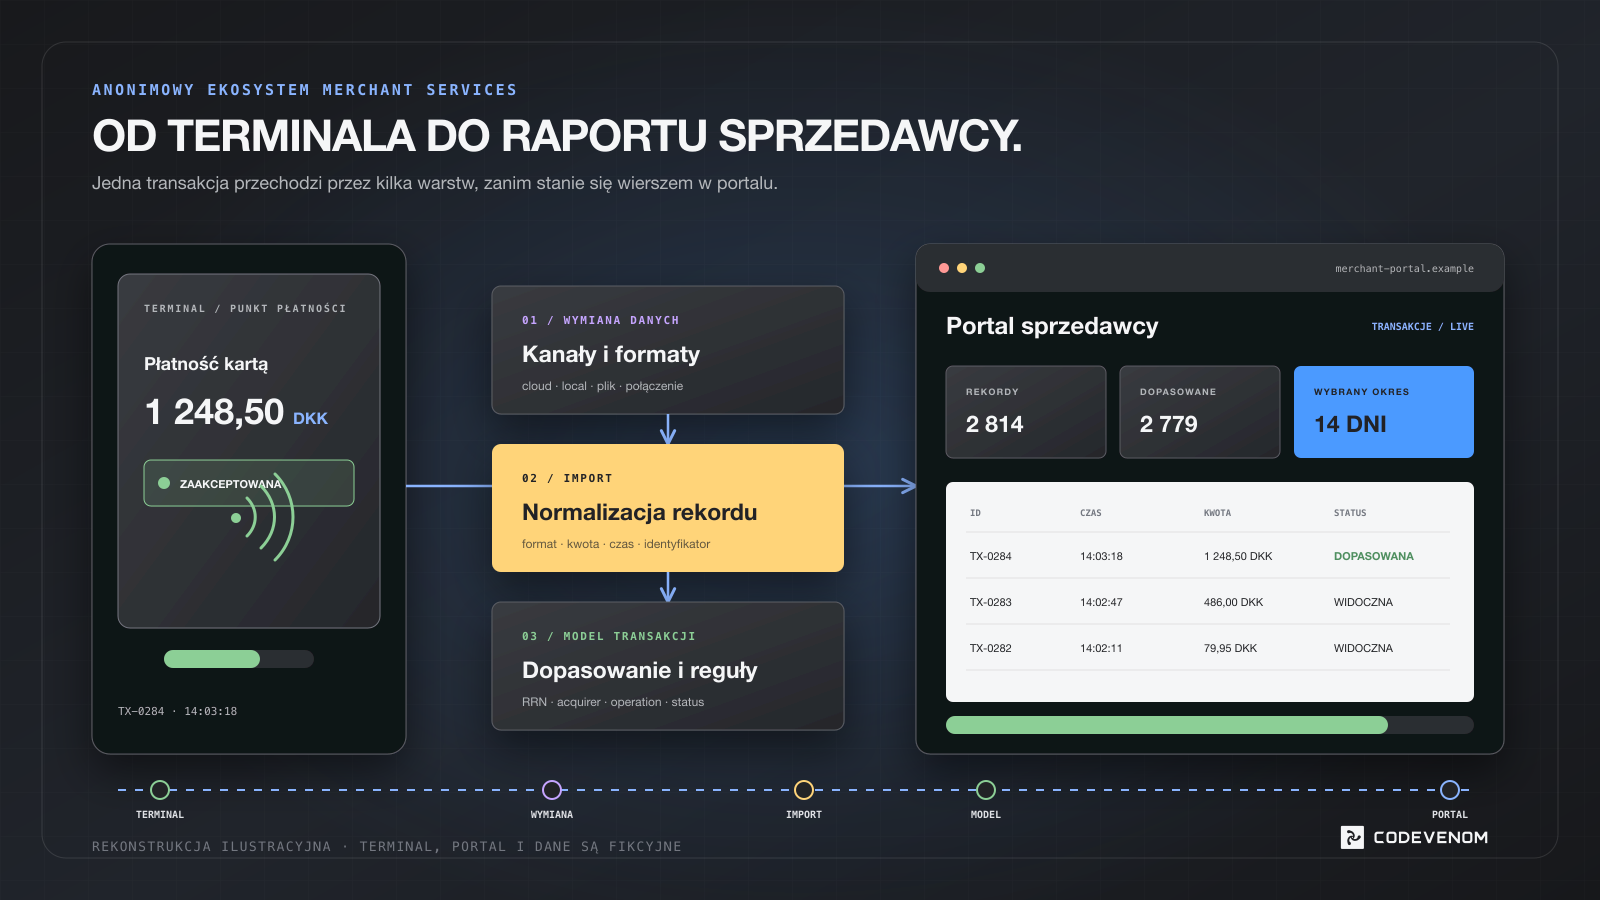Select the TX-0282 table cell
This screenshot has height=900, width=1600.
click(991, 648)
